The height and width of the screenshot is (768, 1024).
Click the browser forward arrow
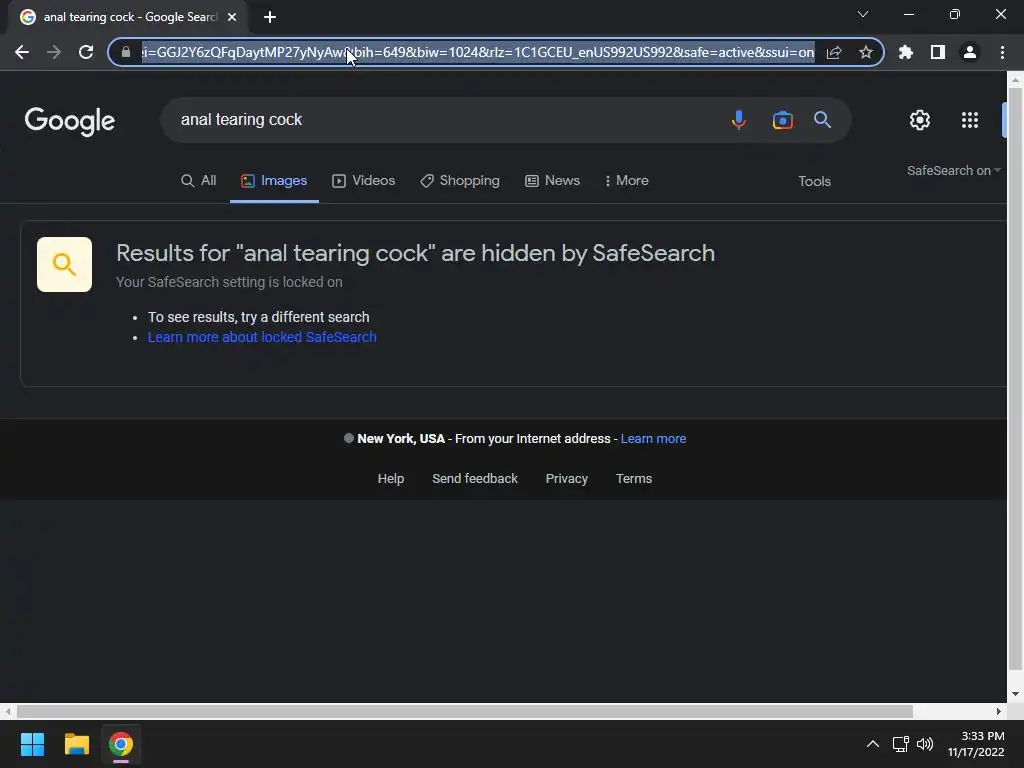click(54, 52)
